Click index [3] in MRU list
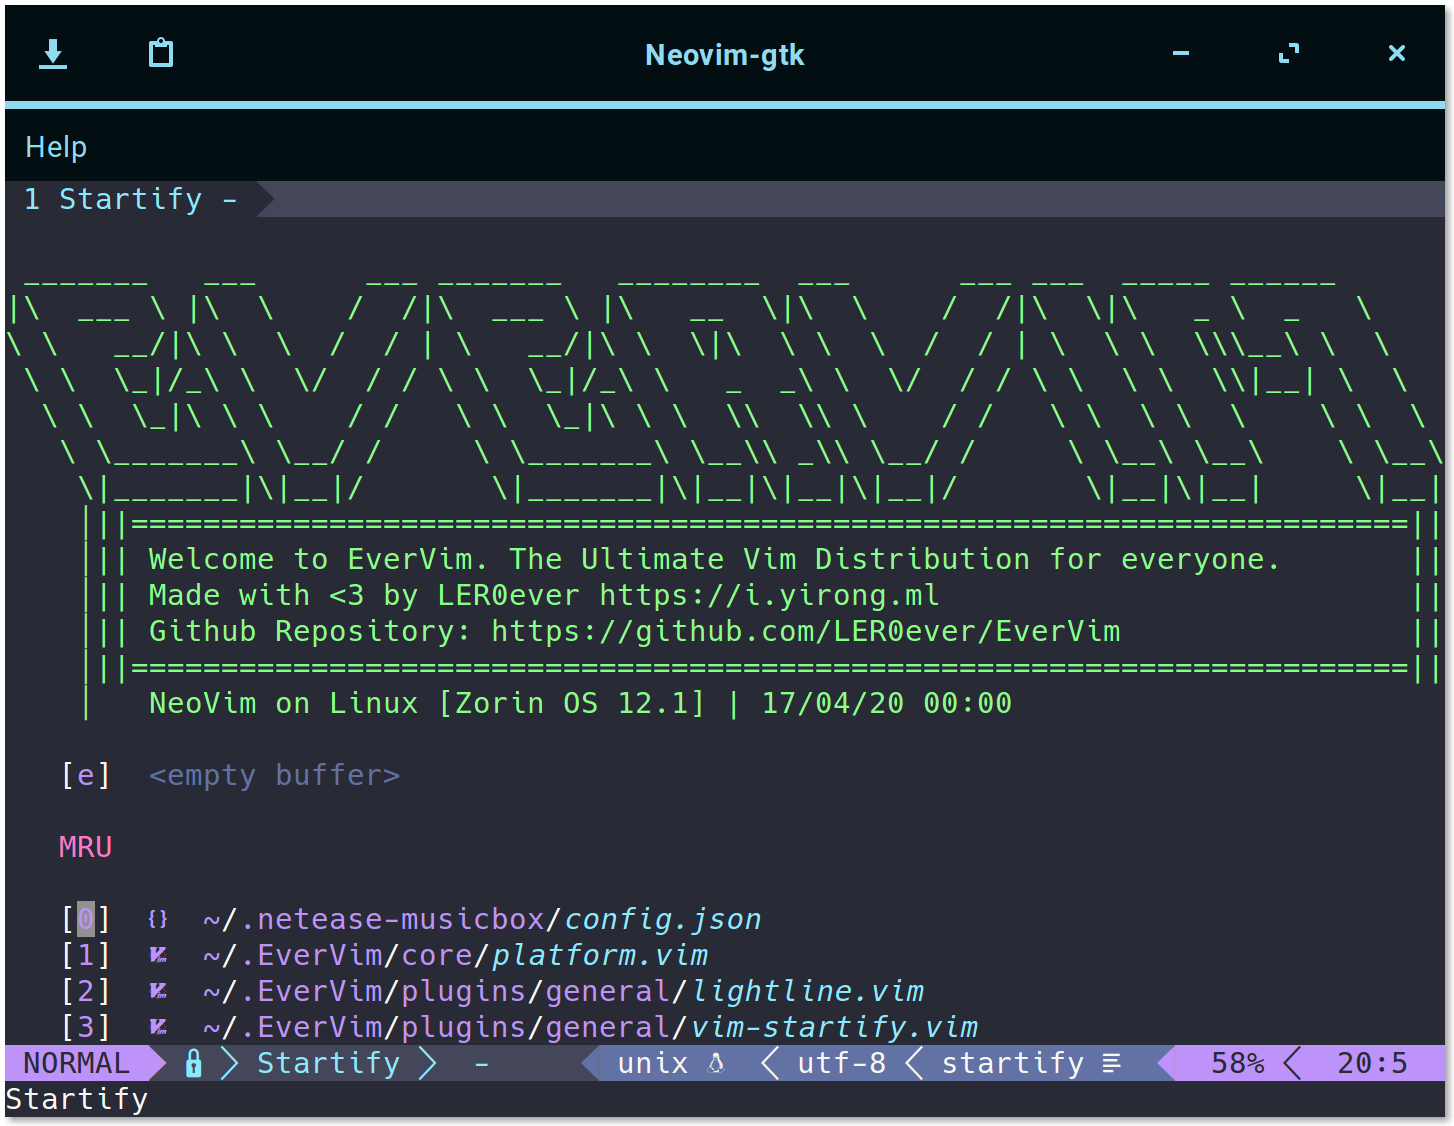 (86, 1027)
